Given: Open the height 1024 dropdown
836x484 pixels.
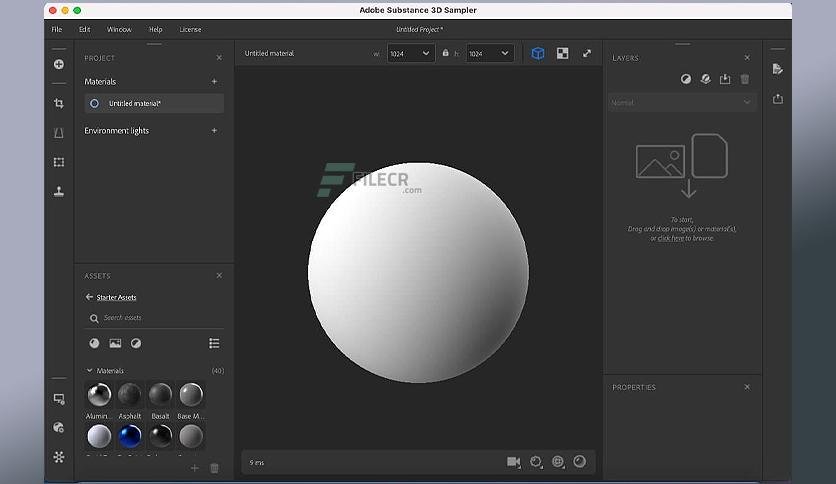Looking at the screenshot, I should pyautogui.click(x=489, y=53).
